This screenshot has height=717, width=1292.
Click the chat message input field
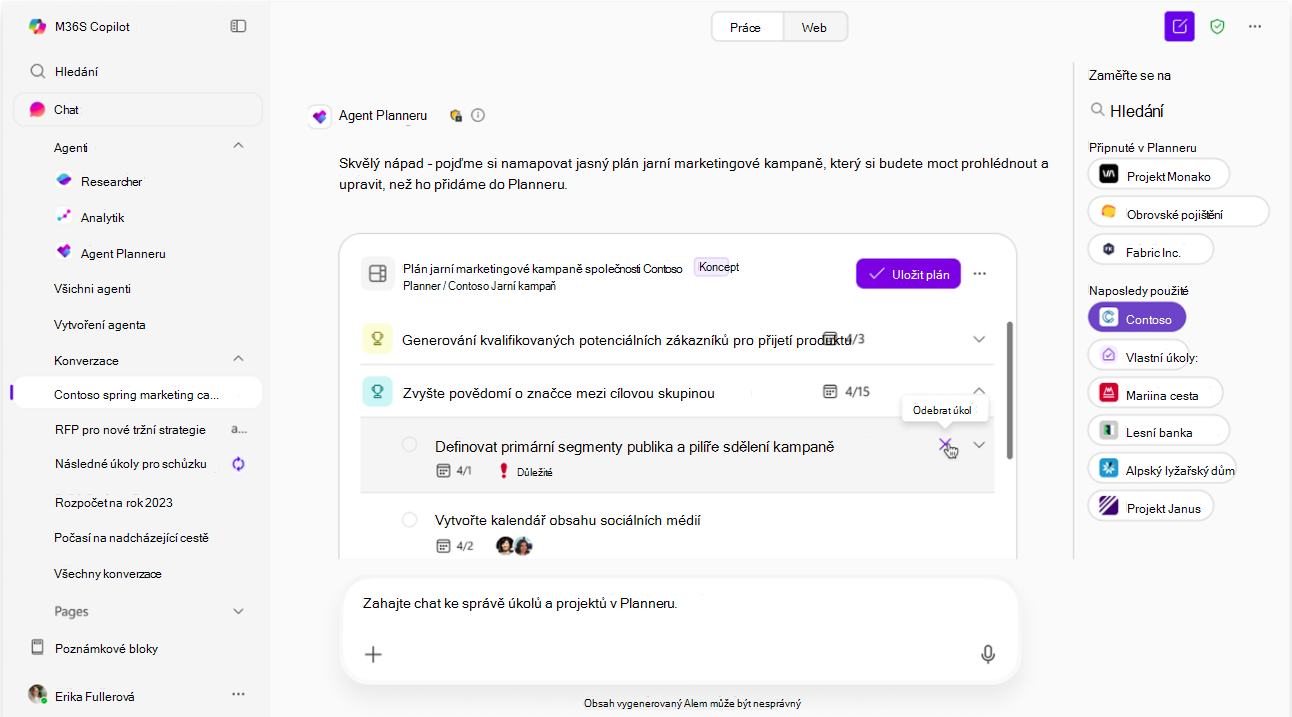[678, 604]
